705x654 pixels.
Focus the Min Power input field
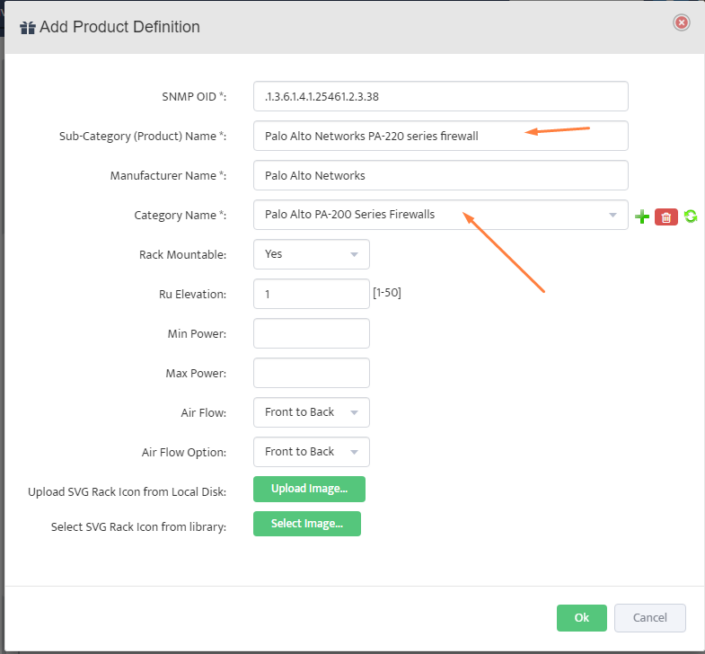[x=311, y=333]
